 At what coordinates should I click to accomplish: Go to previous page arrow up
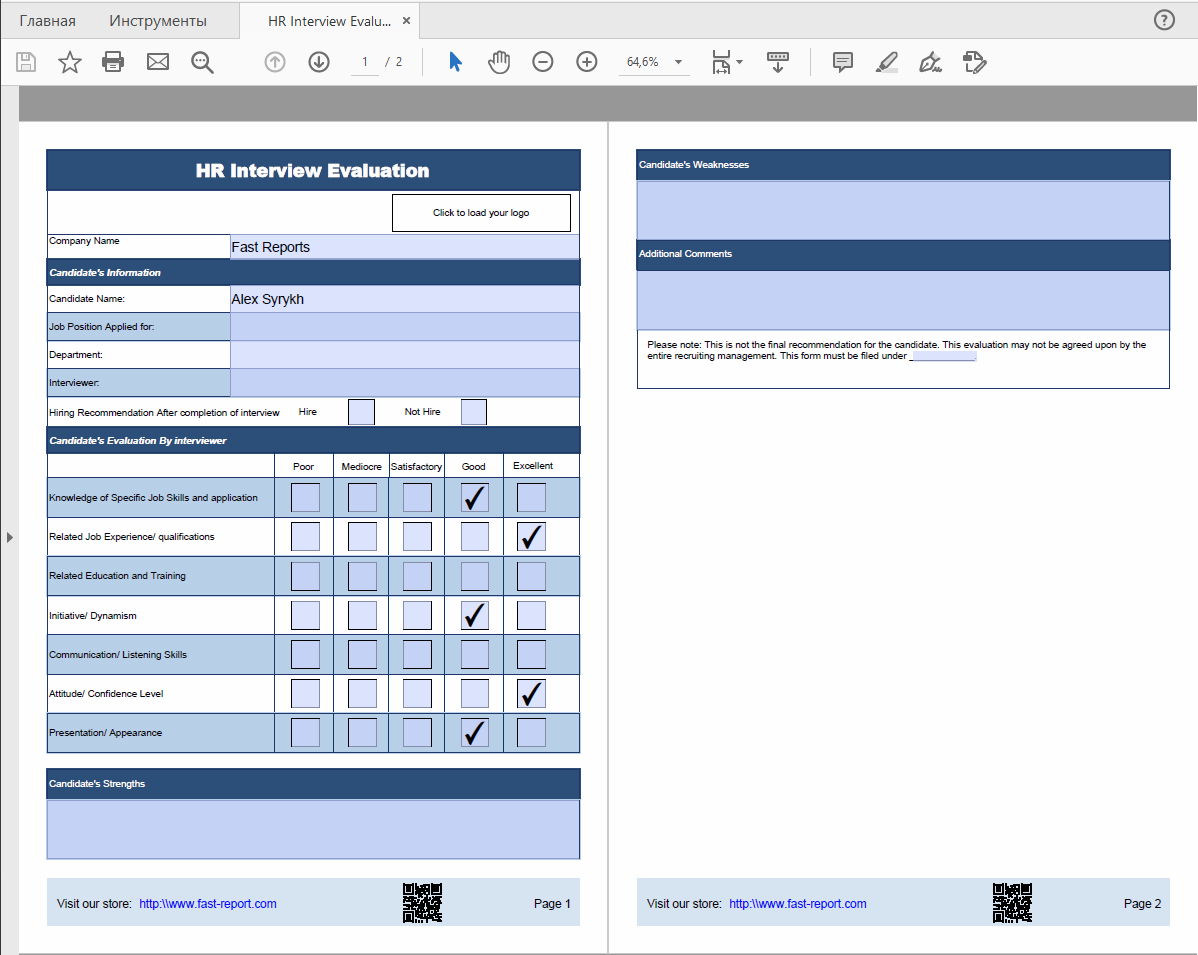[x=275, y=62]
